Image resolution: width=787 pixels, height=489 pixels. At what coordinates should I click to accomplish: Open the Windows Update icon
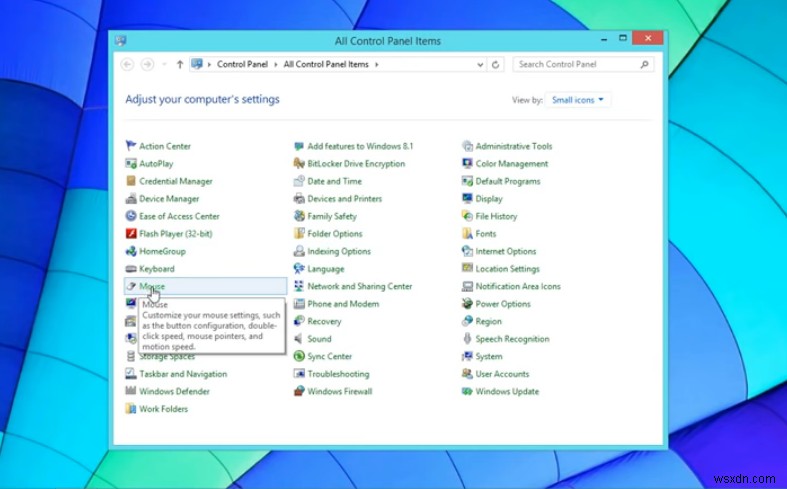tap(467, 391)
